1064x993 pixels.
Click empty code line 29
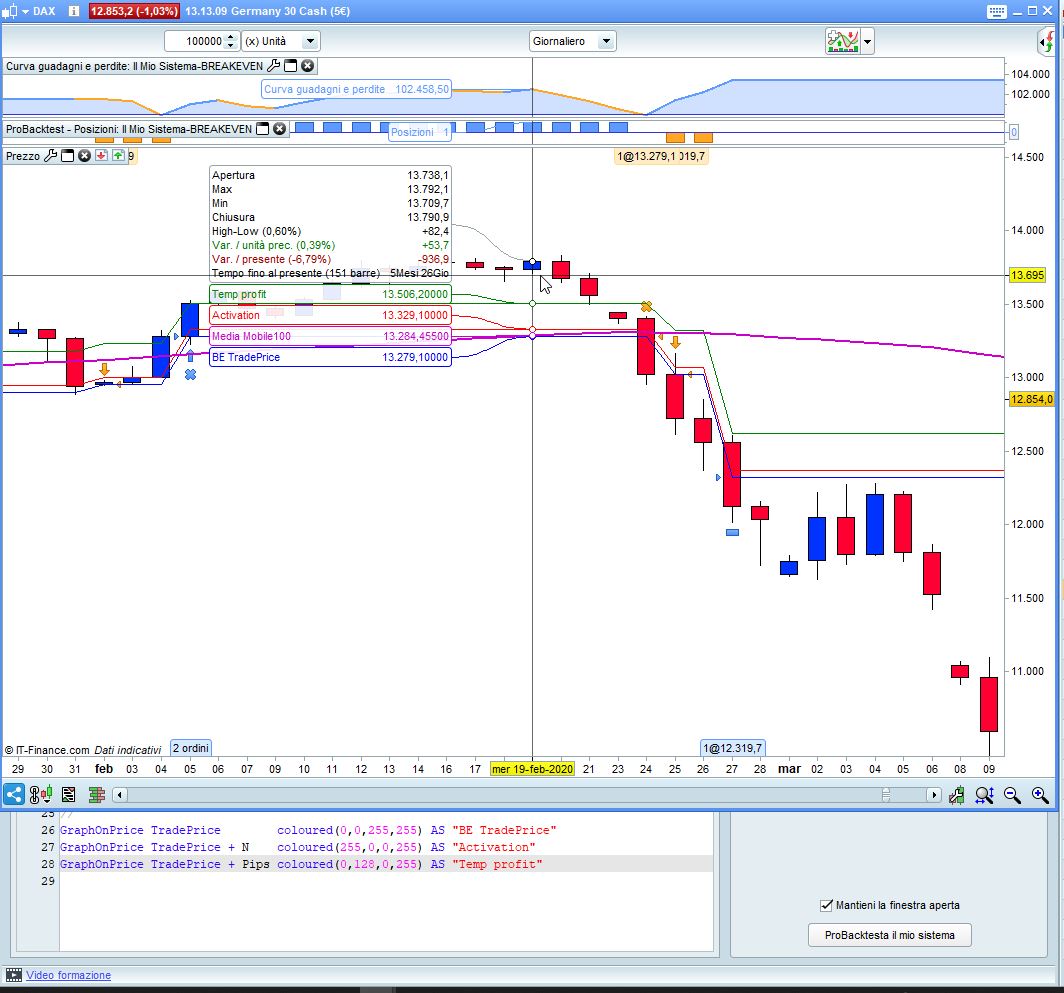tap(386, 881)
